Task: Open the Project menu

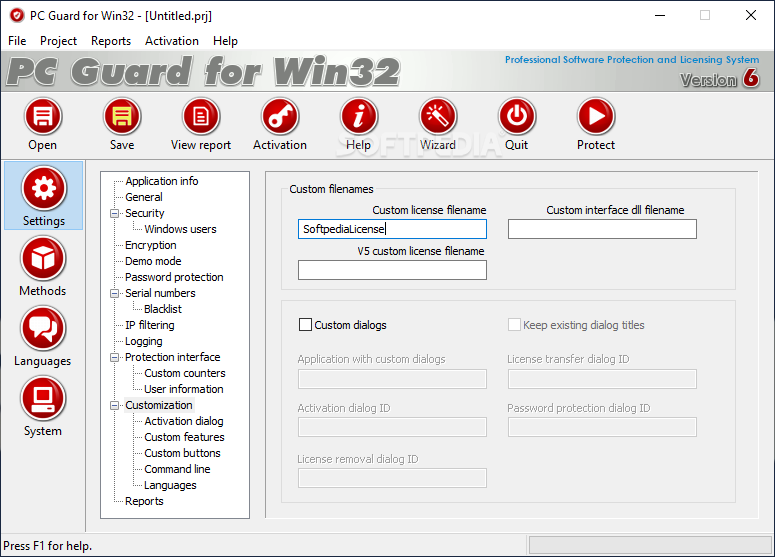Action: click(x=58, y=41)
